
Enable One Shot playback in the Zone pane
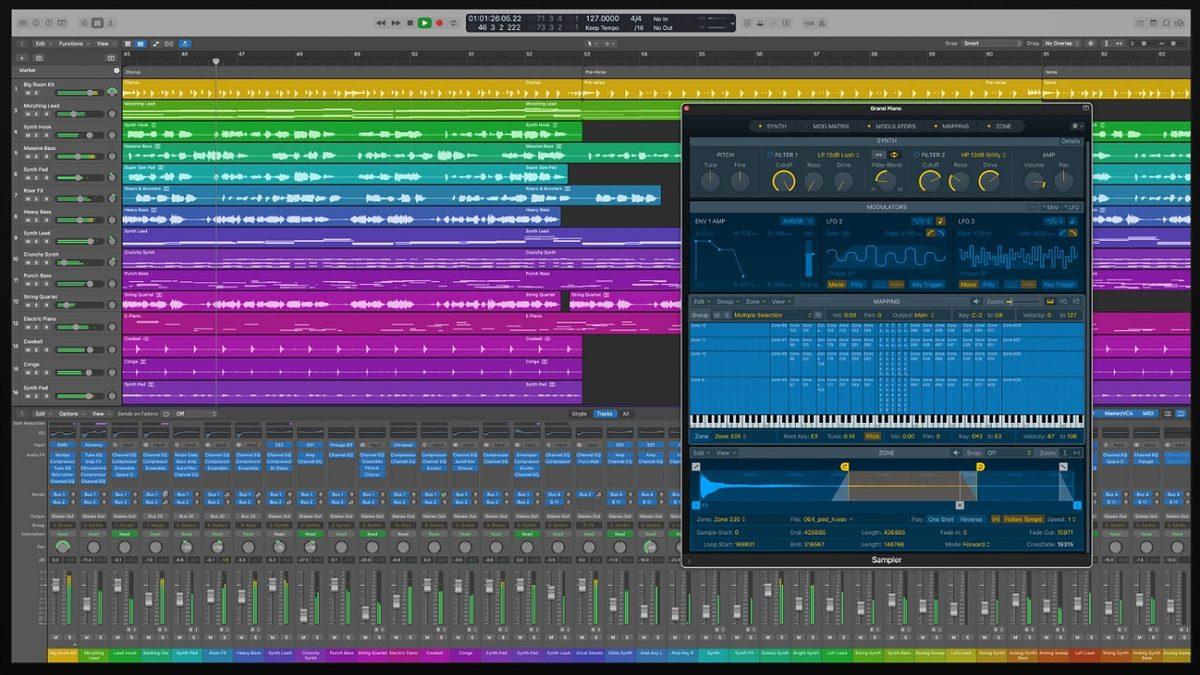[x=939, y=517]
